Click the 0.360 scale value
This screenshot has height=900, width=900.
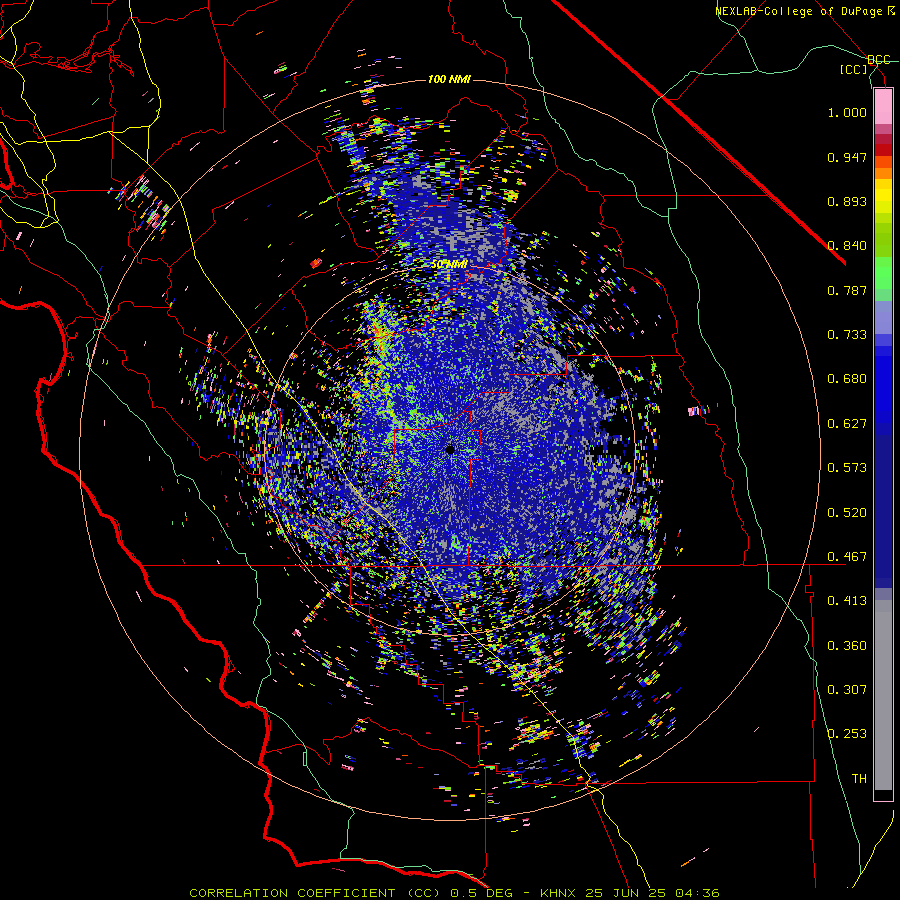847,646
